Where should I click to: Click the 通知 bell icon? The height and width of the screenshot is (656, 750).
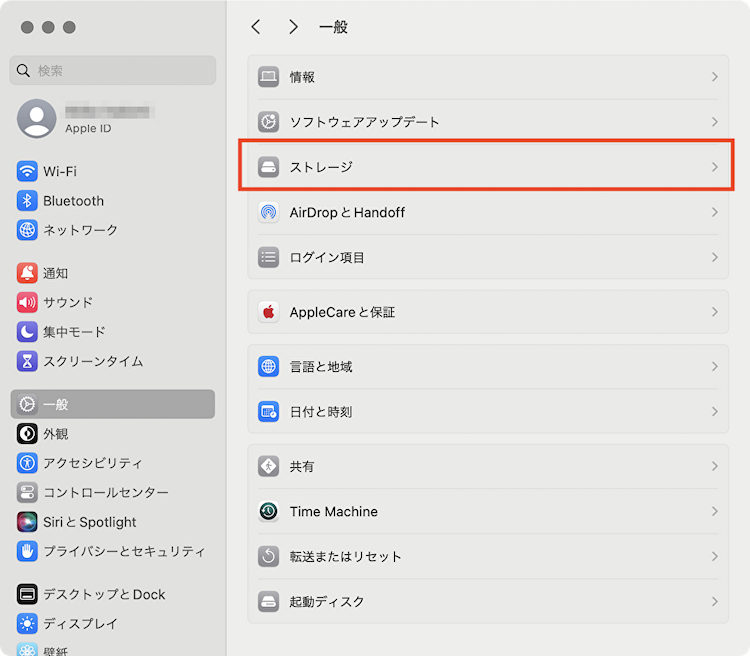point(27,273)
